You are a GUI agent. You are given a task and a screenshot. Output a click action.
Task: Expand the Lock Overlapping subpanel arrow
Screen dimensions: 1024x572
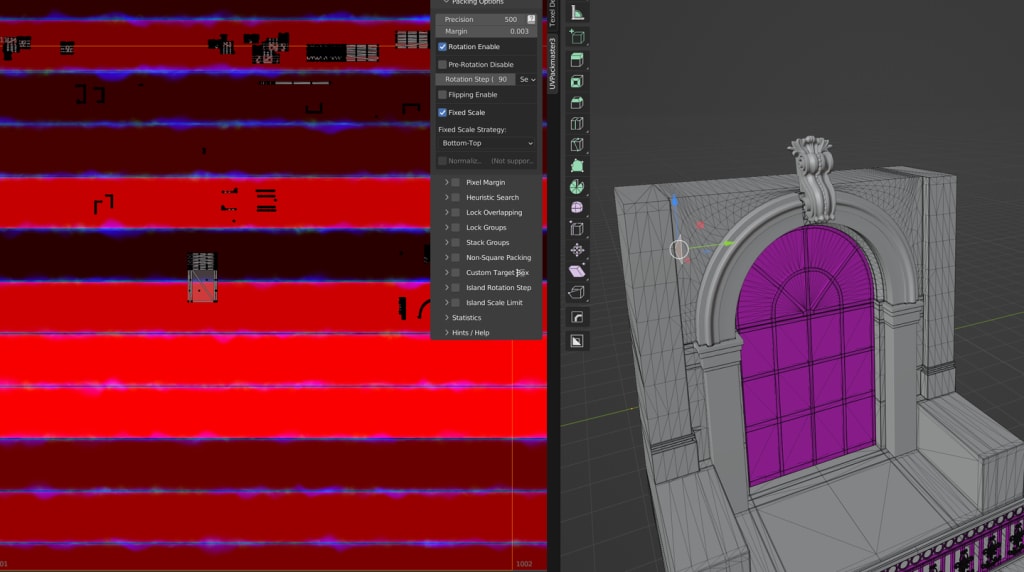[447, 213]
